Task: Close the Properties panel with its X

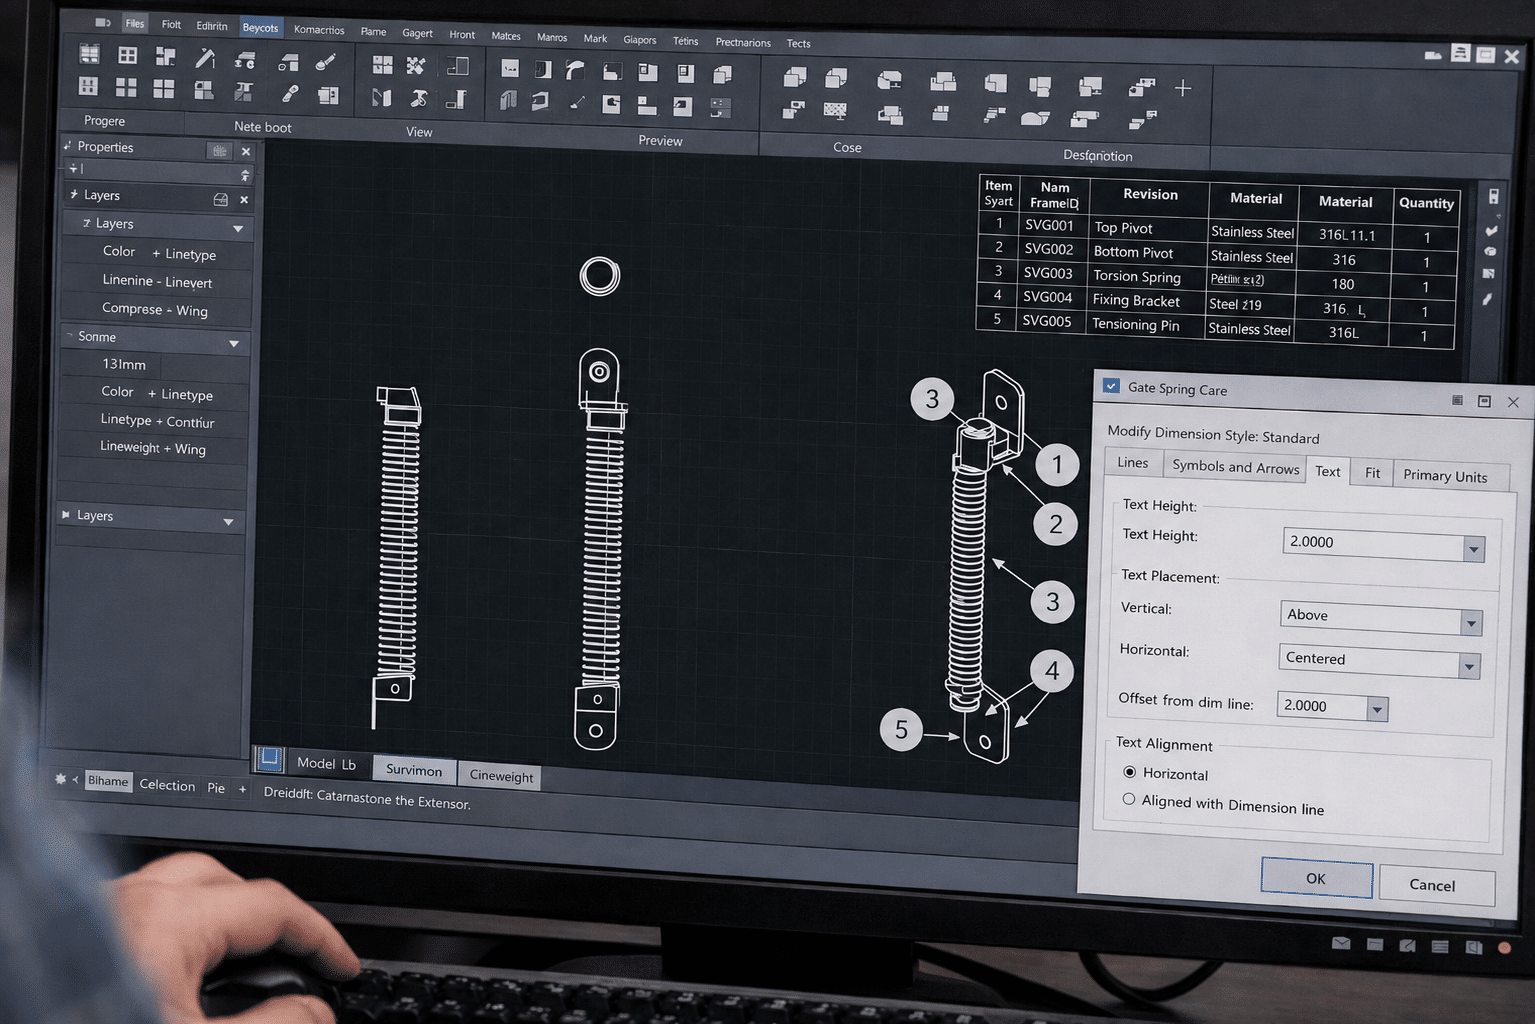Action: pos(246,152)
